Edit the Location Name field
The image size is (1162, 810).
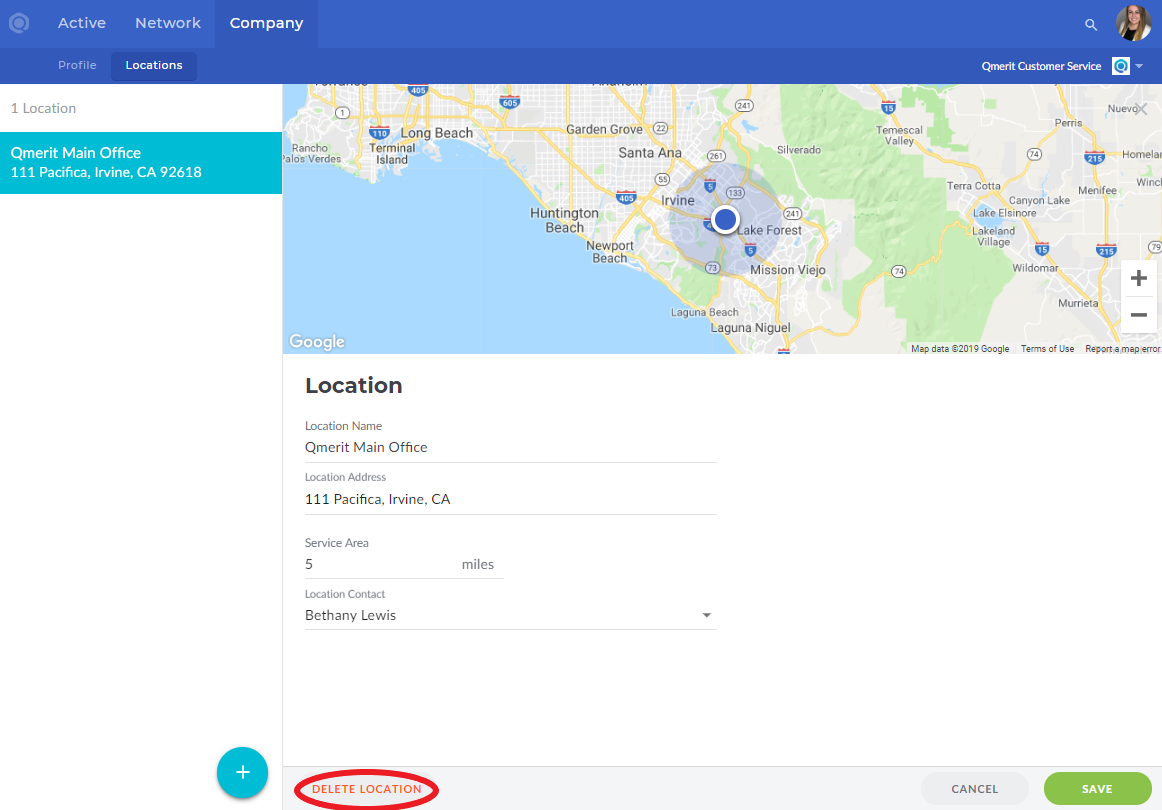[x=510, y=447]
